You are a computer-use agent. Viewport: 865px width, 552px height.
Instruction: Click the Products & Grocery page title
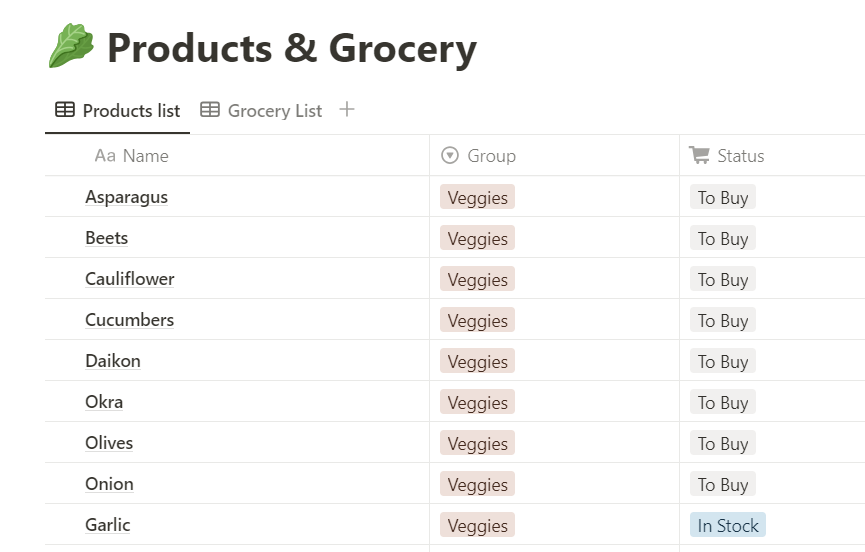(291, 48)
